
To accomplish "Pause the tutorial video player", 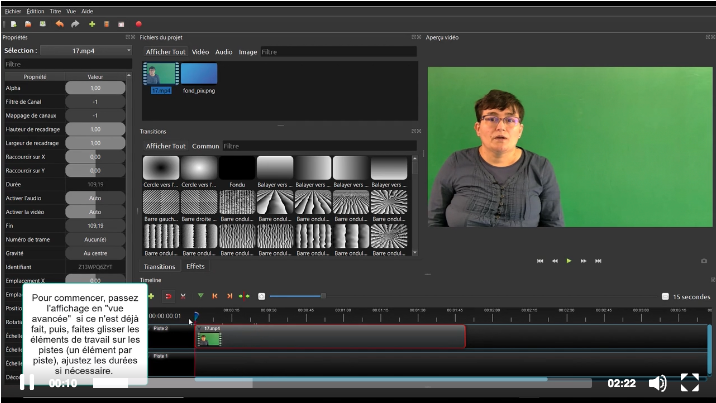I will pyautogui.click(x=27, y=382).
